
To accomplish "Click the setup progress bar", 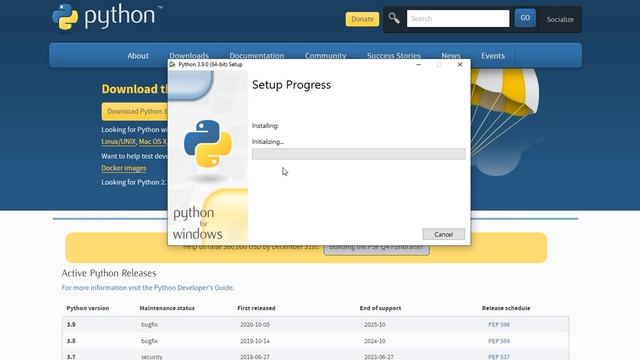I will (x=358, y=154).
